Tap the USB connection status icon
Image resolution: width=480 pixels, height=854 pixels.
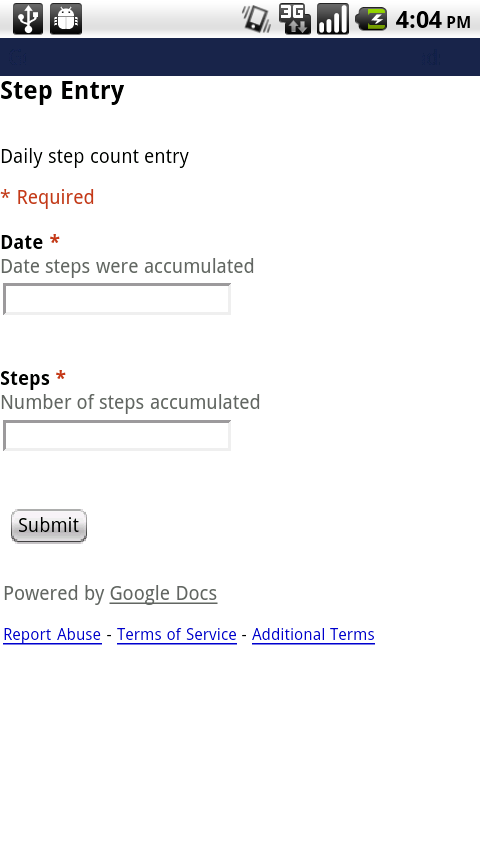click(28, 19)
